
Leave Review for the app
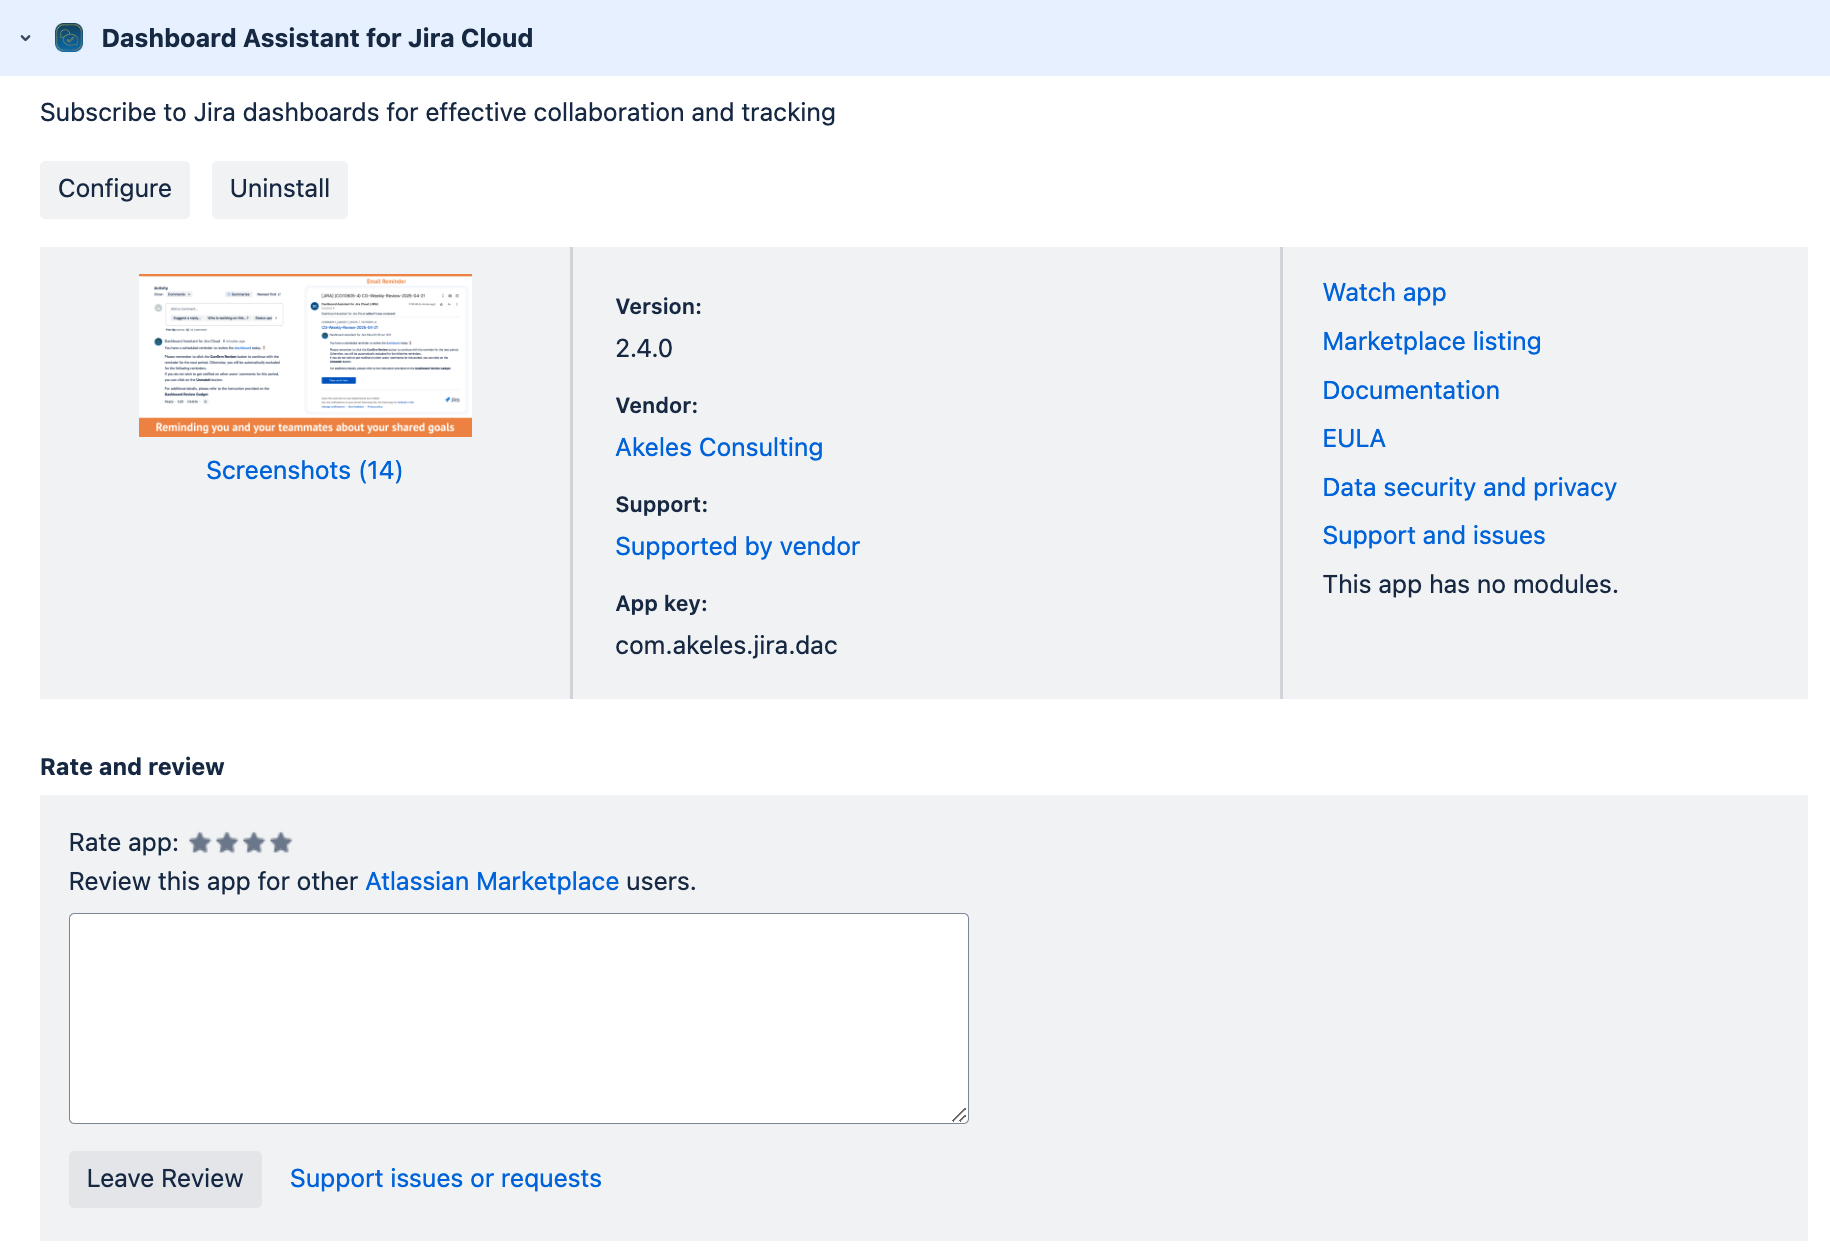[x=164, y=1179]
